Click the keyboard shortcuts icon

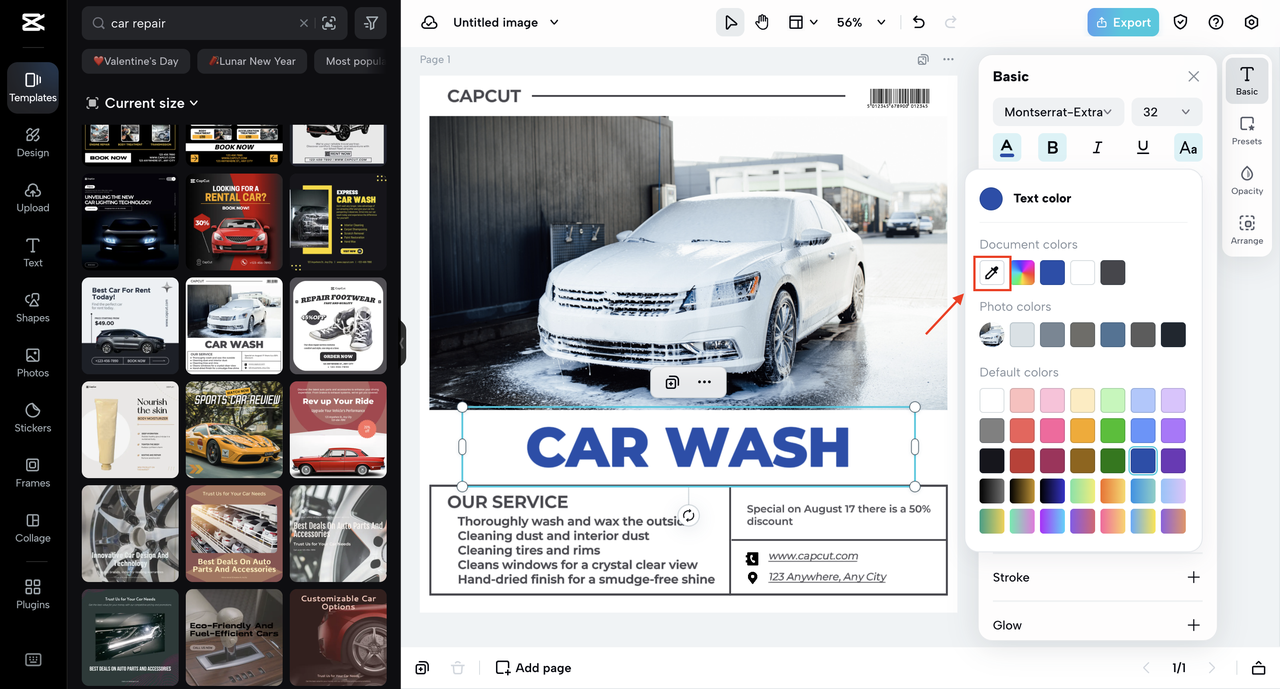[x=33, y=660]
